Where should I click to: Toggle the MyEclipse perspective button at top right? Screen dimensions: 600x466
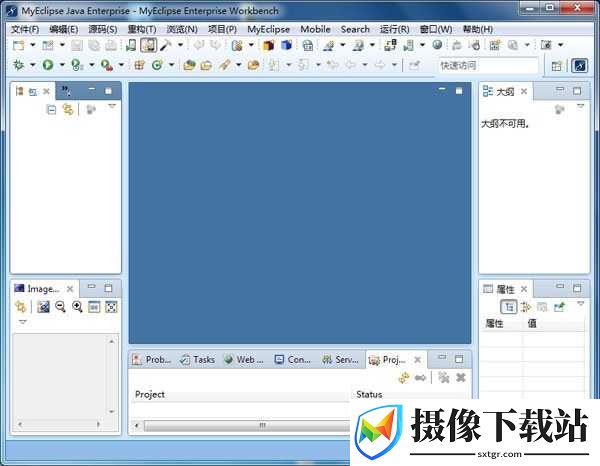coord(579,66)
